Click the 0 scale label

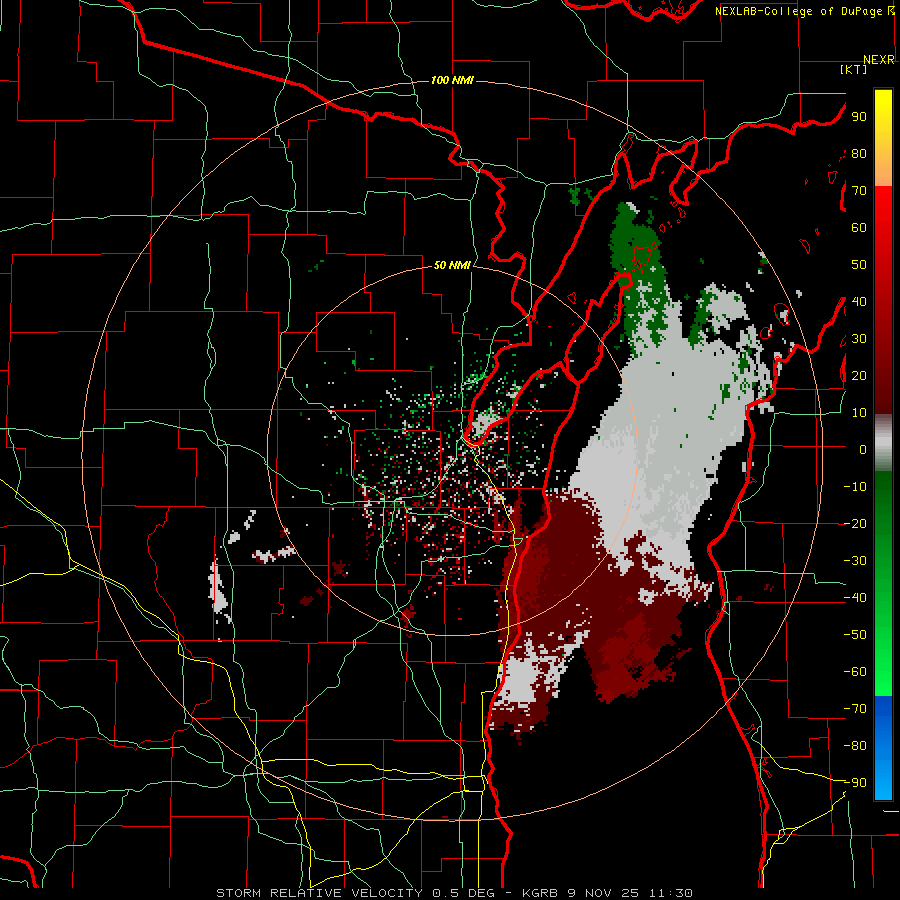(x=863, y=450)
